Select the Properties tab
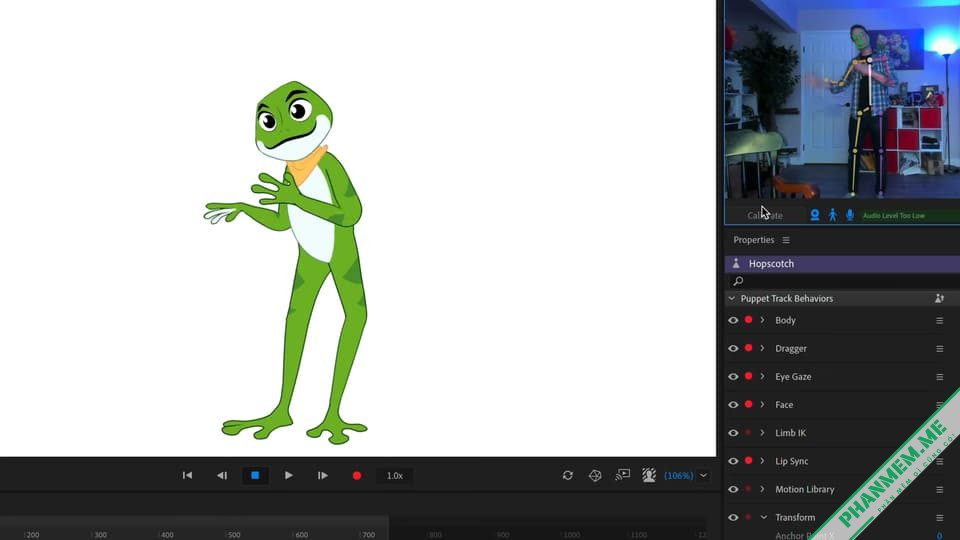Image resolution: width=960 pixels, height=540 pixels. (x=754, y=240)
